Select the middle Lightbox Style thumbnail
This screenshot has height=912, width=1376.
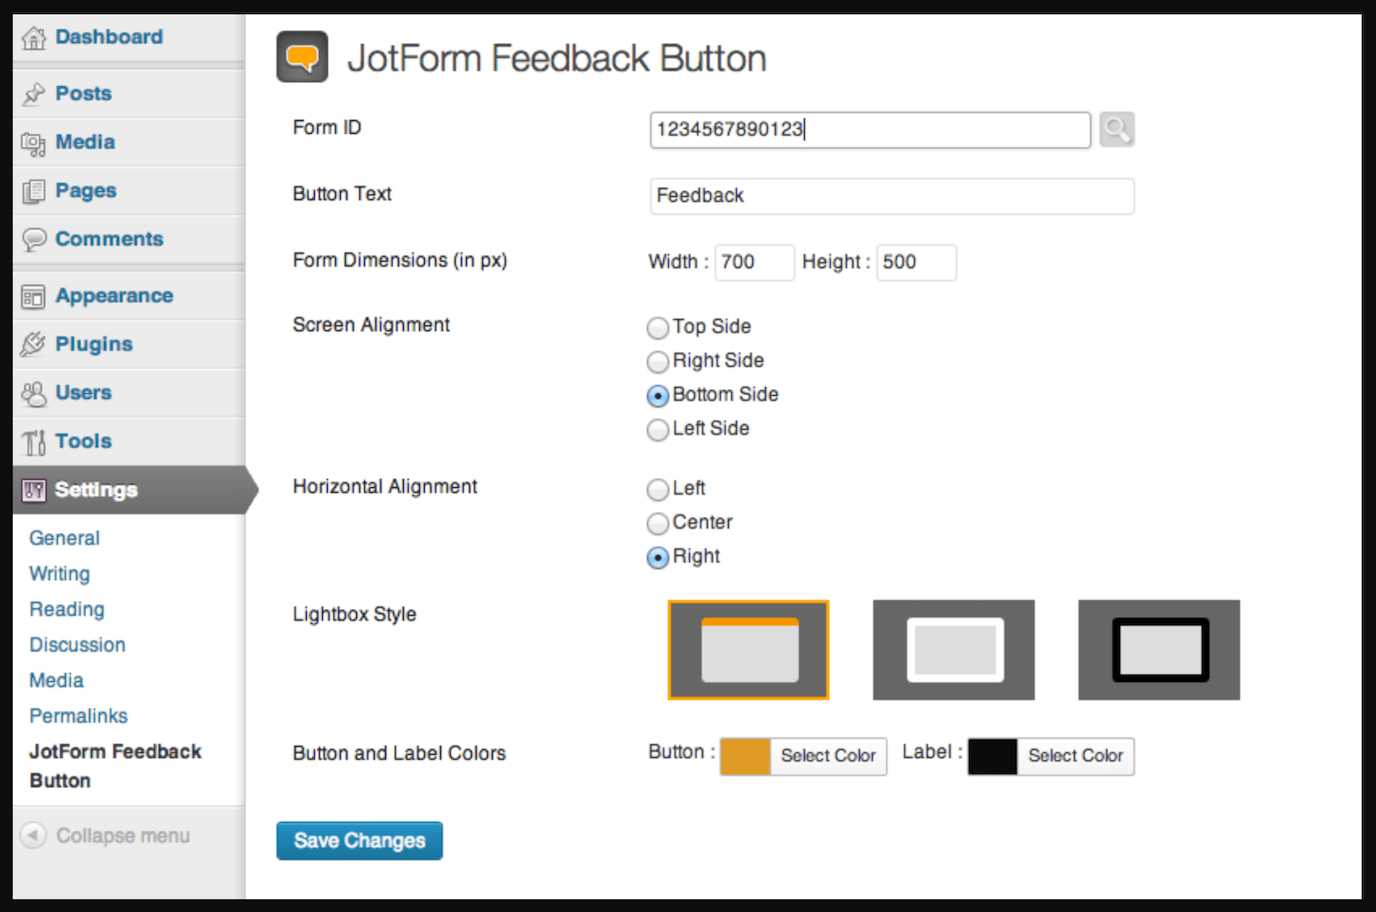pyautogui.click(x=953, y=649)
